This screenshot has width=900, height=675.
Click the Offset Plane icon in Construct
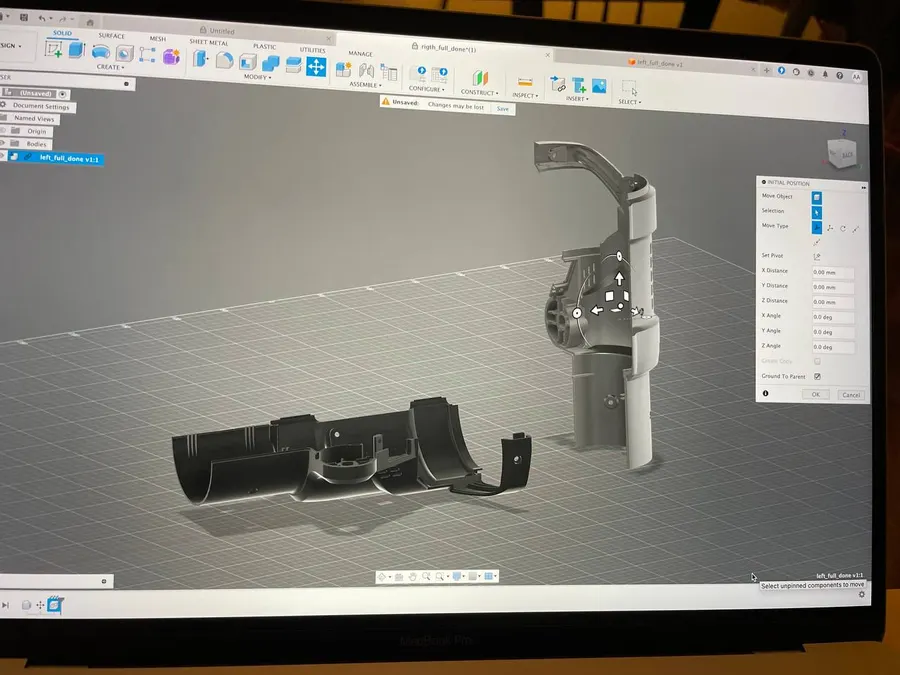[480, 78]
